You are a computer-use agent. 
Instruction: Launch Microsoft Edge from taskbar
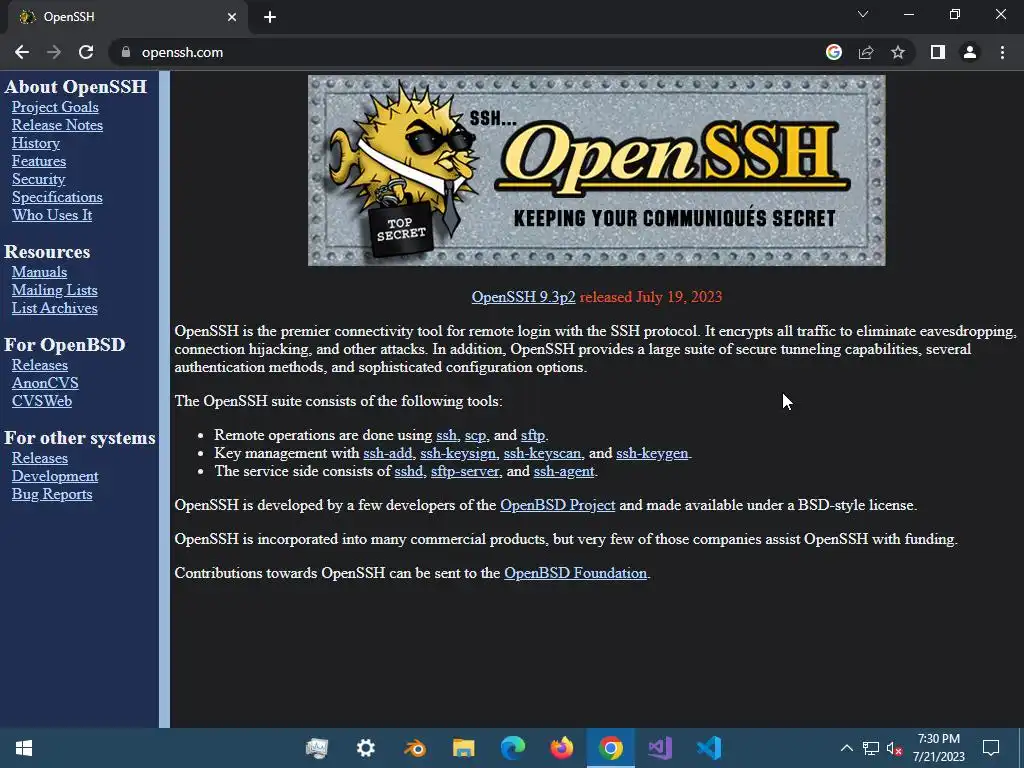[513, 748]
